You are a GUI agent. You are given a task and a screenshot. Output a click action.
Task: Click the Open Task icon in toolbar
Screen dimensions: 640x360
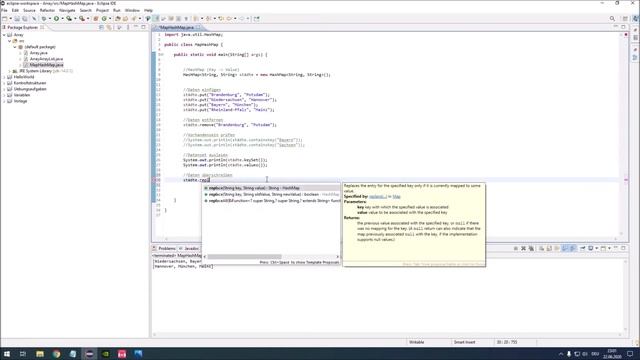[125, 18]
